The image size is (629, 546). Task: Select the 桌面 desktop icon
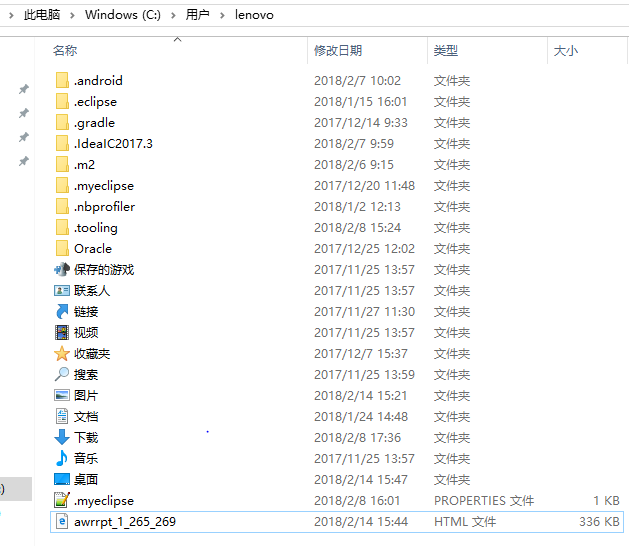tap(62, 479)
